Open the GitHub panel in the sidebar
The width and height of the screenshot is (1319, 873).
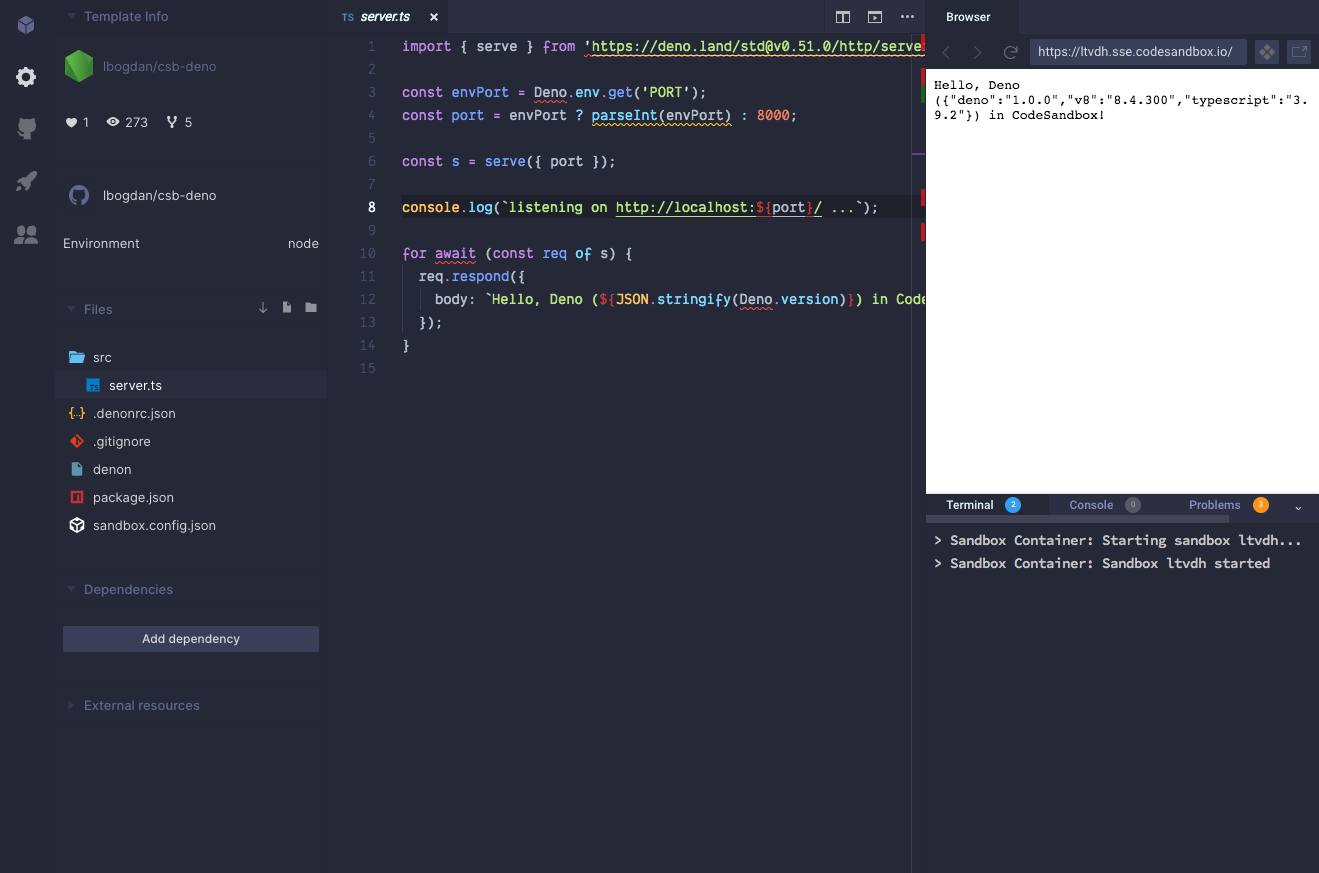[25, 127]
